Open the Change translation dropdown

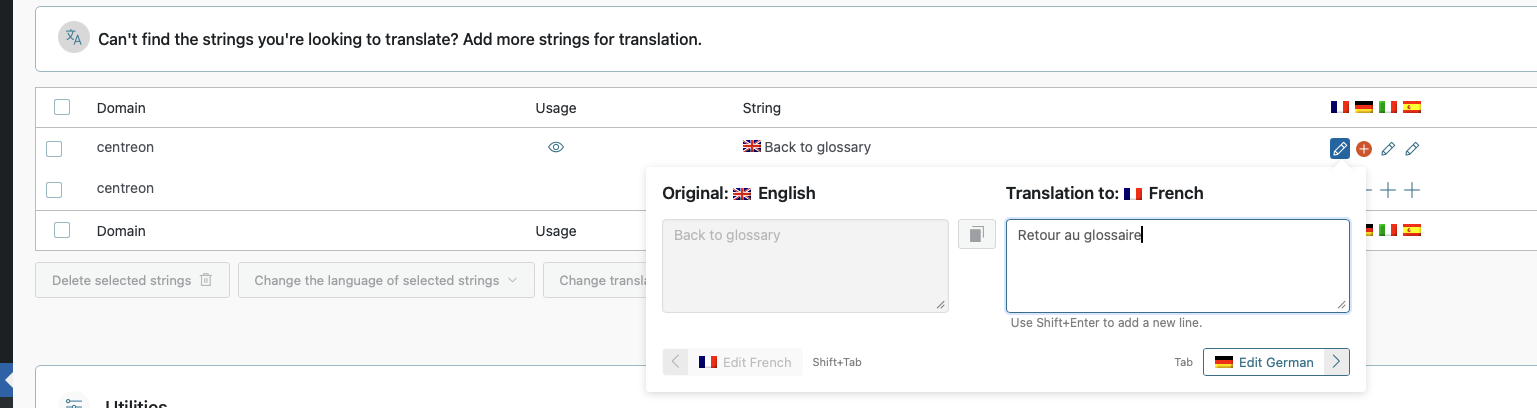596,280
